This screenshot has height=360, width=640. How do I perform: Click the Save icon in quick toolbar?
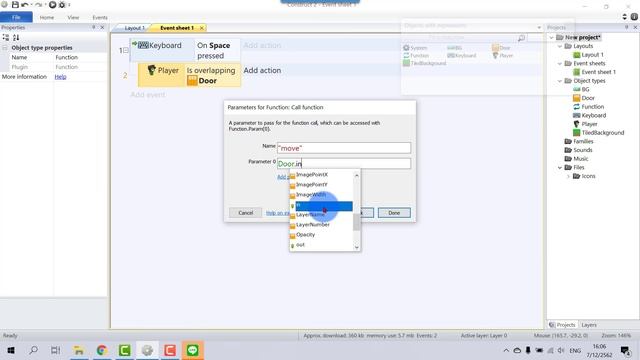coord(15,5)
